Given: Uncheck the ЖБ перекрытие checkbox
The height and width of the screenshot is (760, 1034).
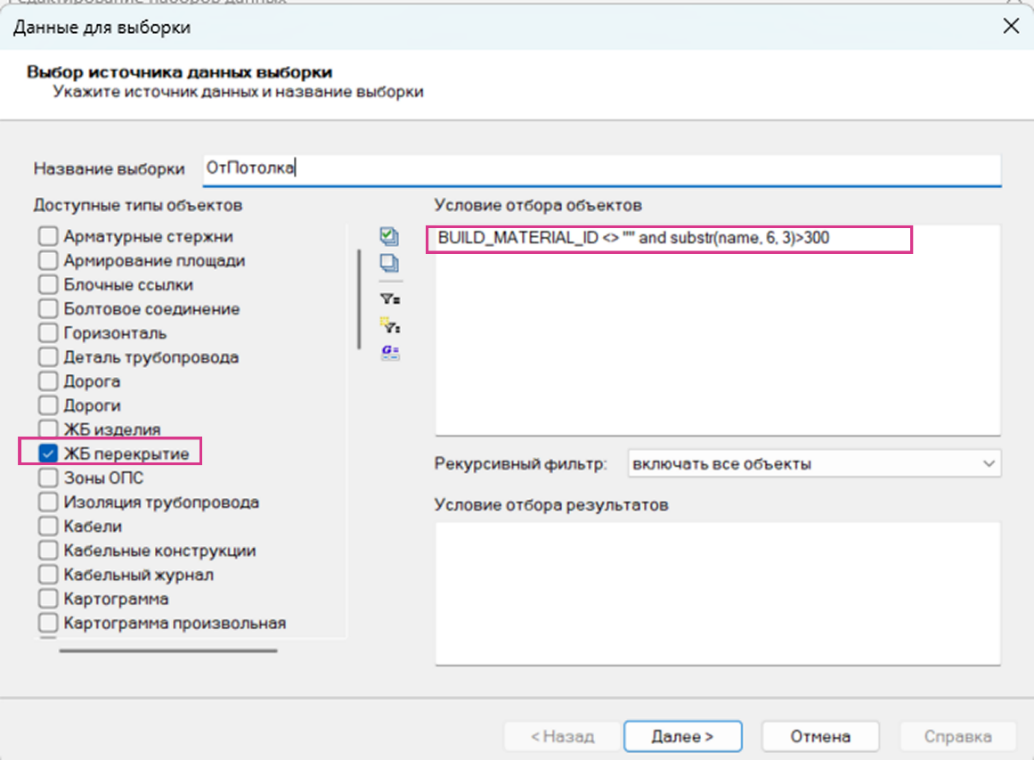Looking at the screenshot, I should tap(48, 454).
